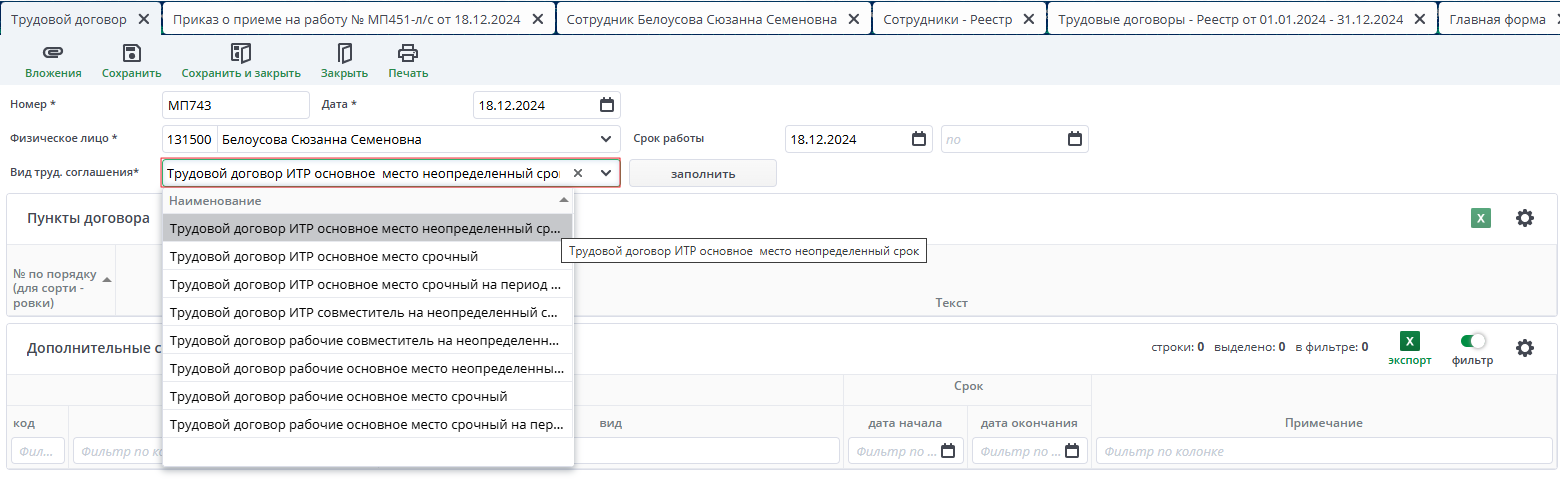This screenshot has width=1560, height=479.
Task: Open the Вложения attachments paperclip icon
Action: pyautogui.click(x=53, y=54)
